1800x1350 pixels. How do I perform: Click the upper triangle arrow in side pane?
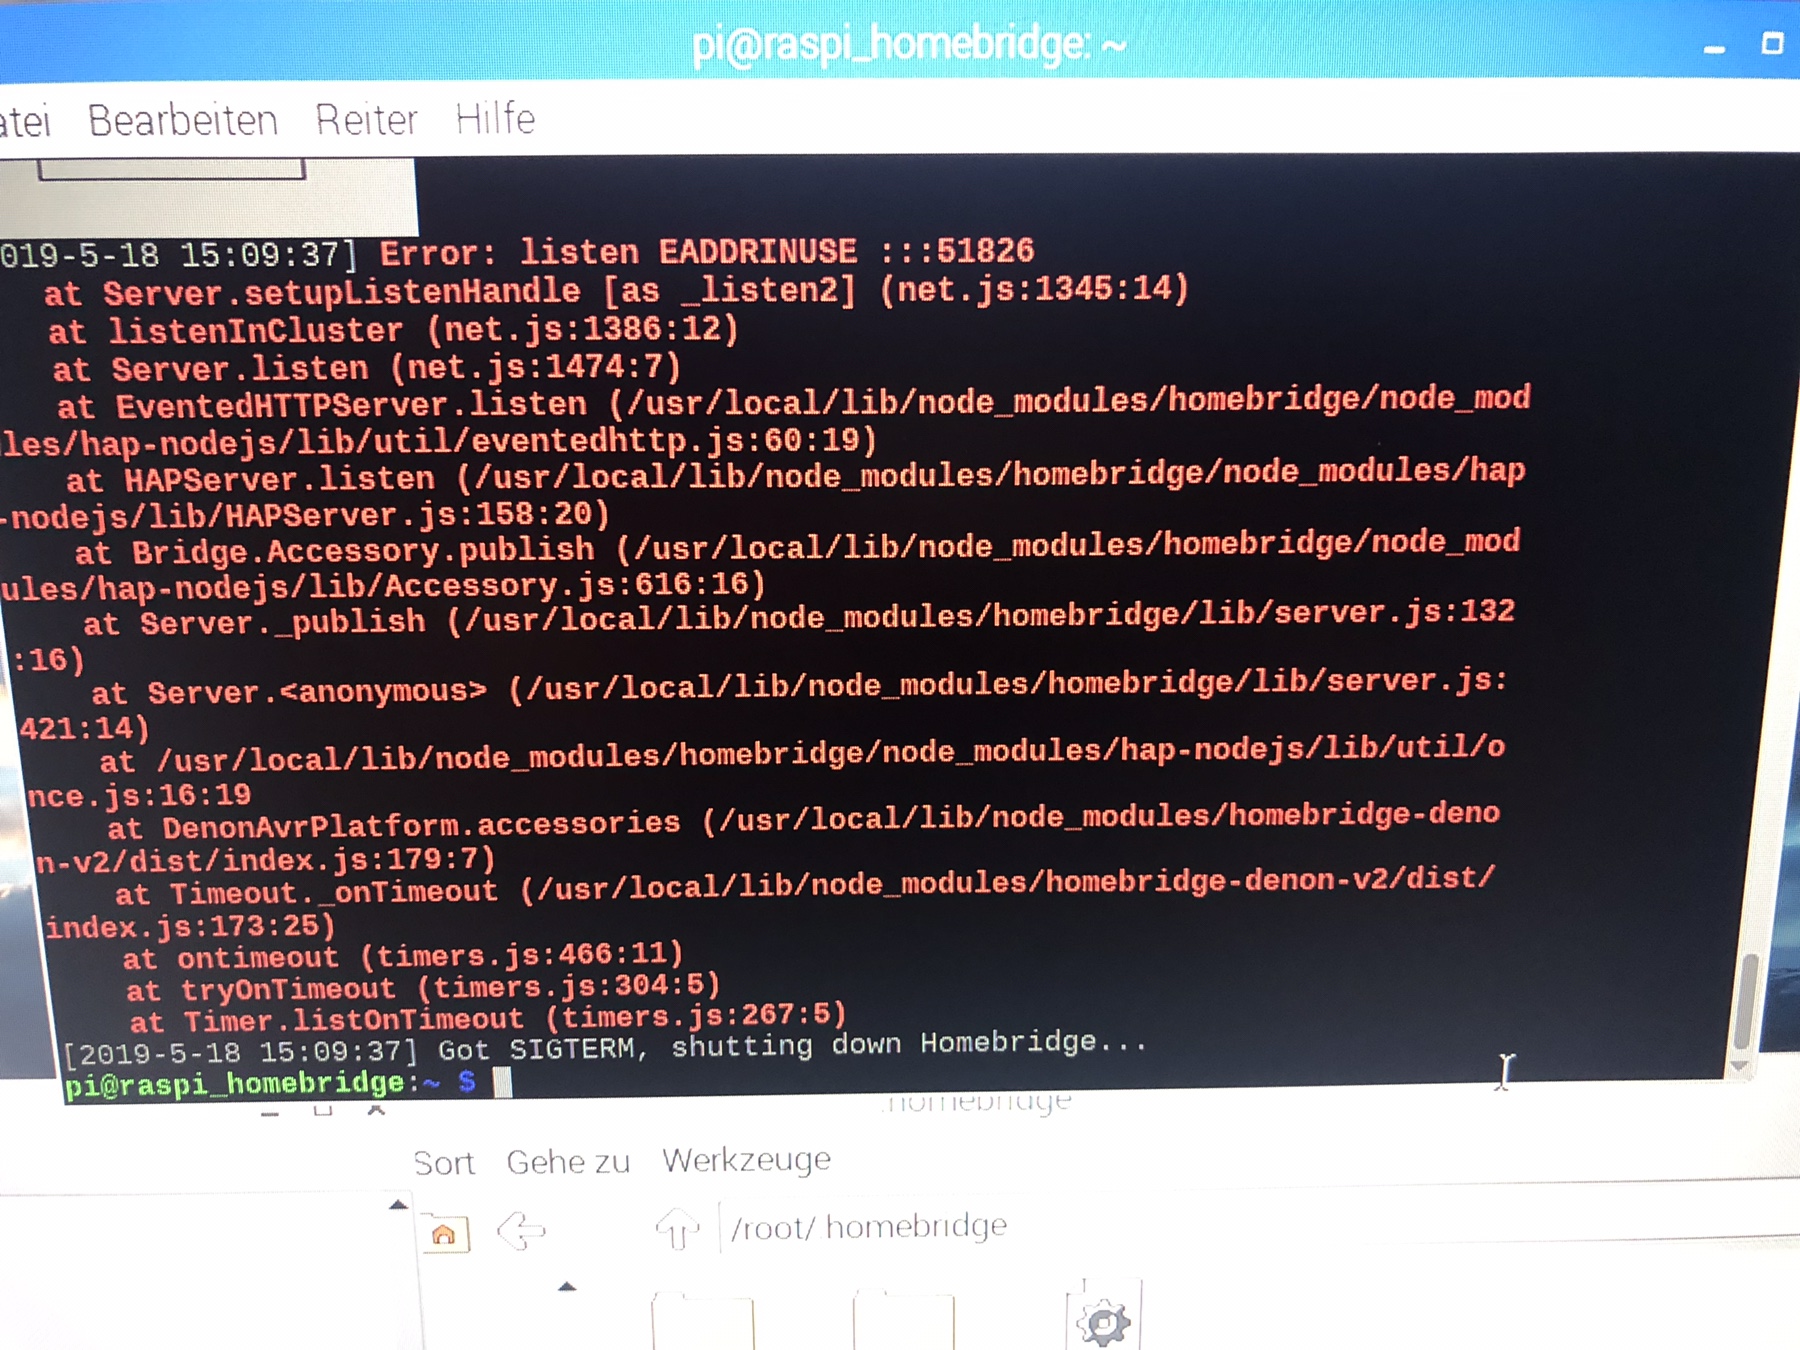tap(398, 1205)
